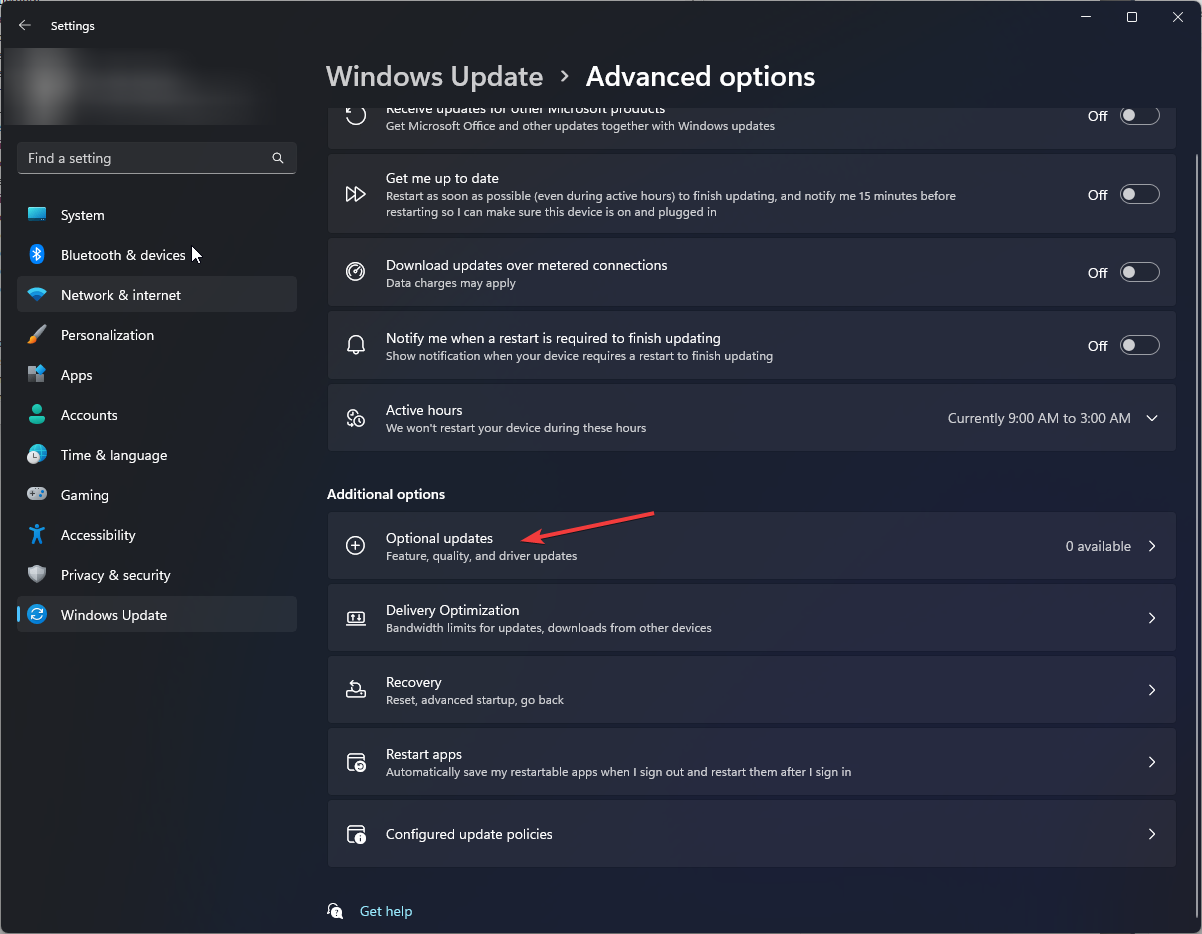Viewport: 1202px width, 934px height.
Task: Go back to Windows Update breadcrumb
Action: point(435,77)
